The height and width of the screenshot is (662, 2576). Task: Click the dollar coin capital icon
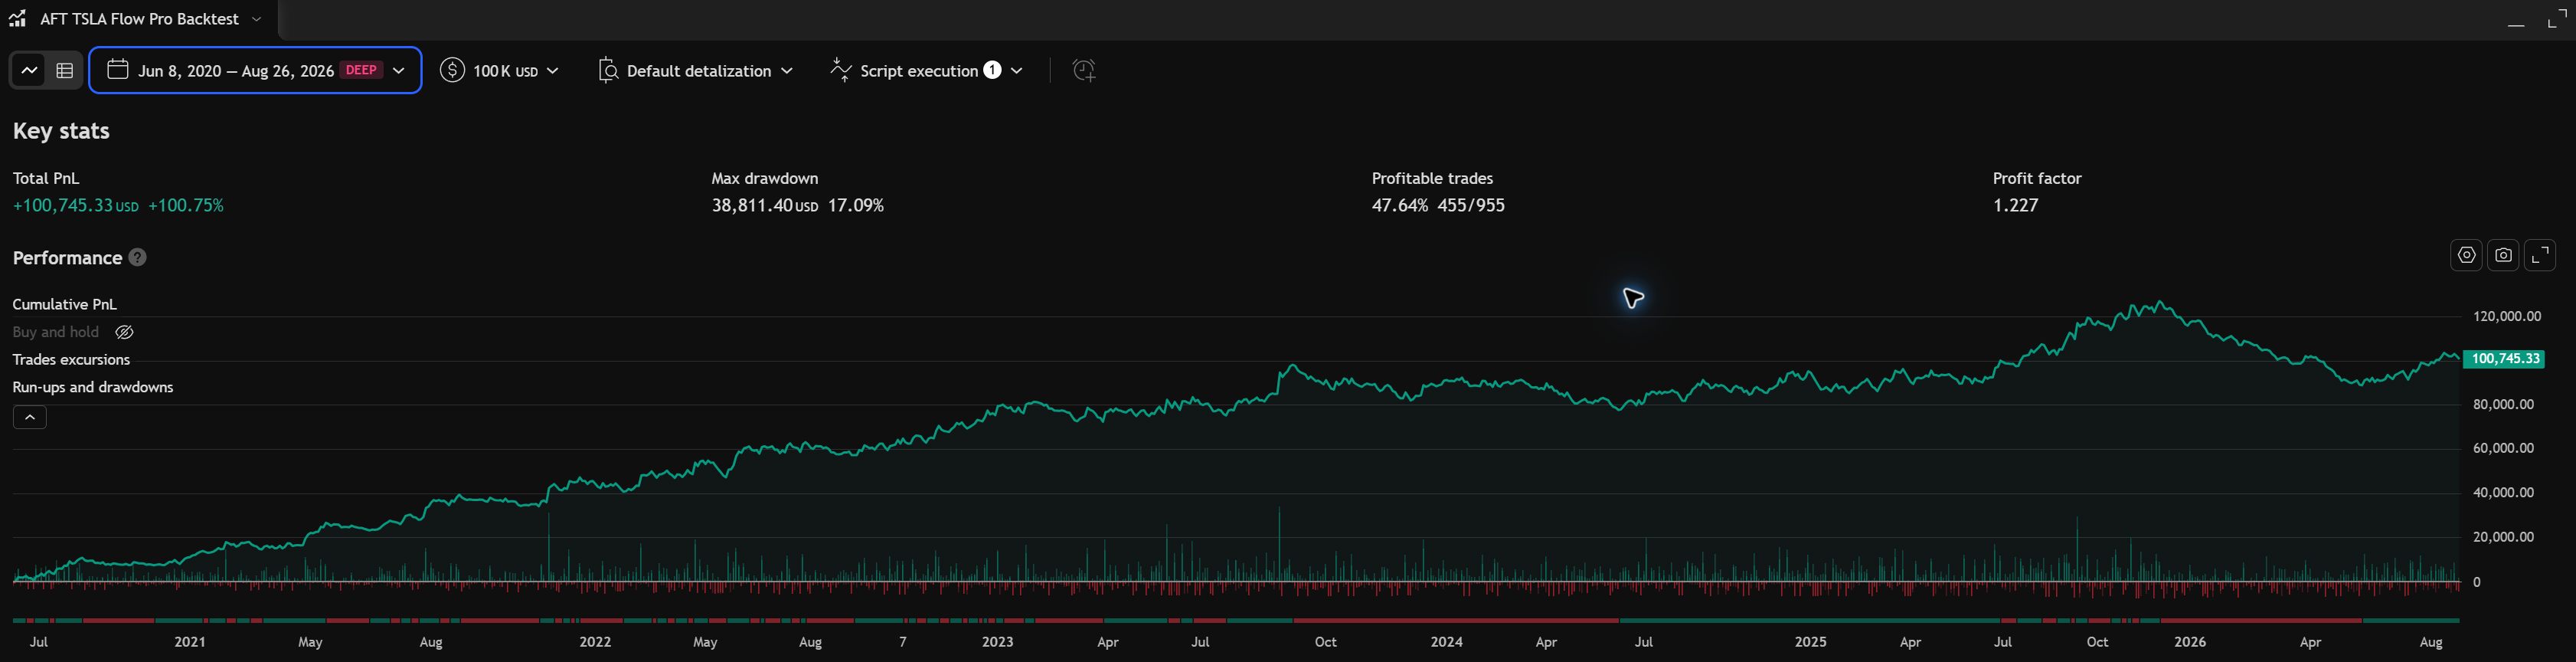[452, 70]
